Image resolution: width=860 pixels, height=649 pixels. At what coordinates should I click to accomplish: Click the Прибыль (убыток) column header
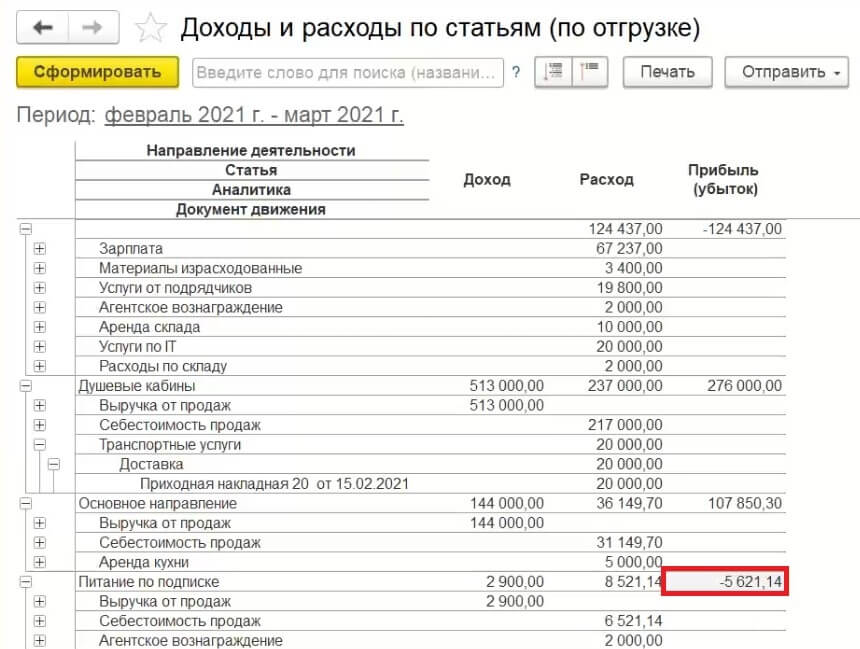[725, 179]
